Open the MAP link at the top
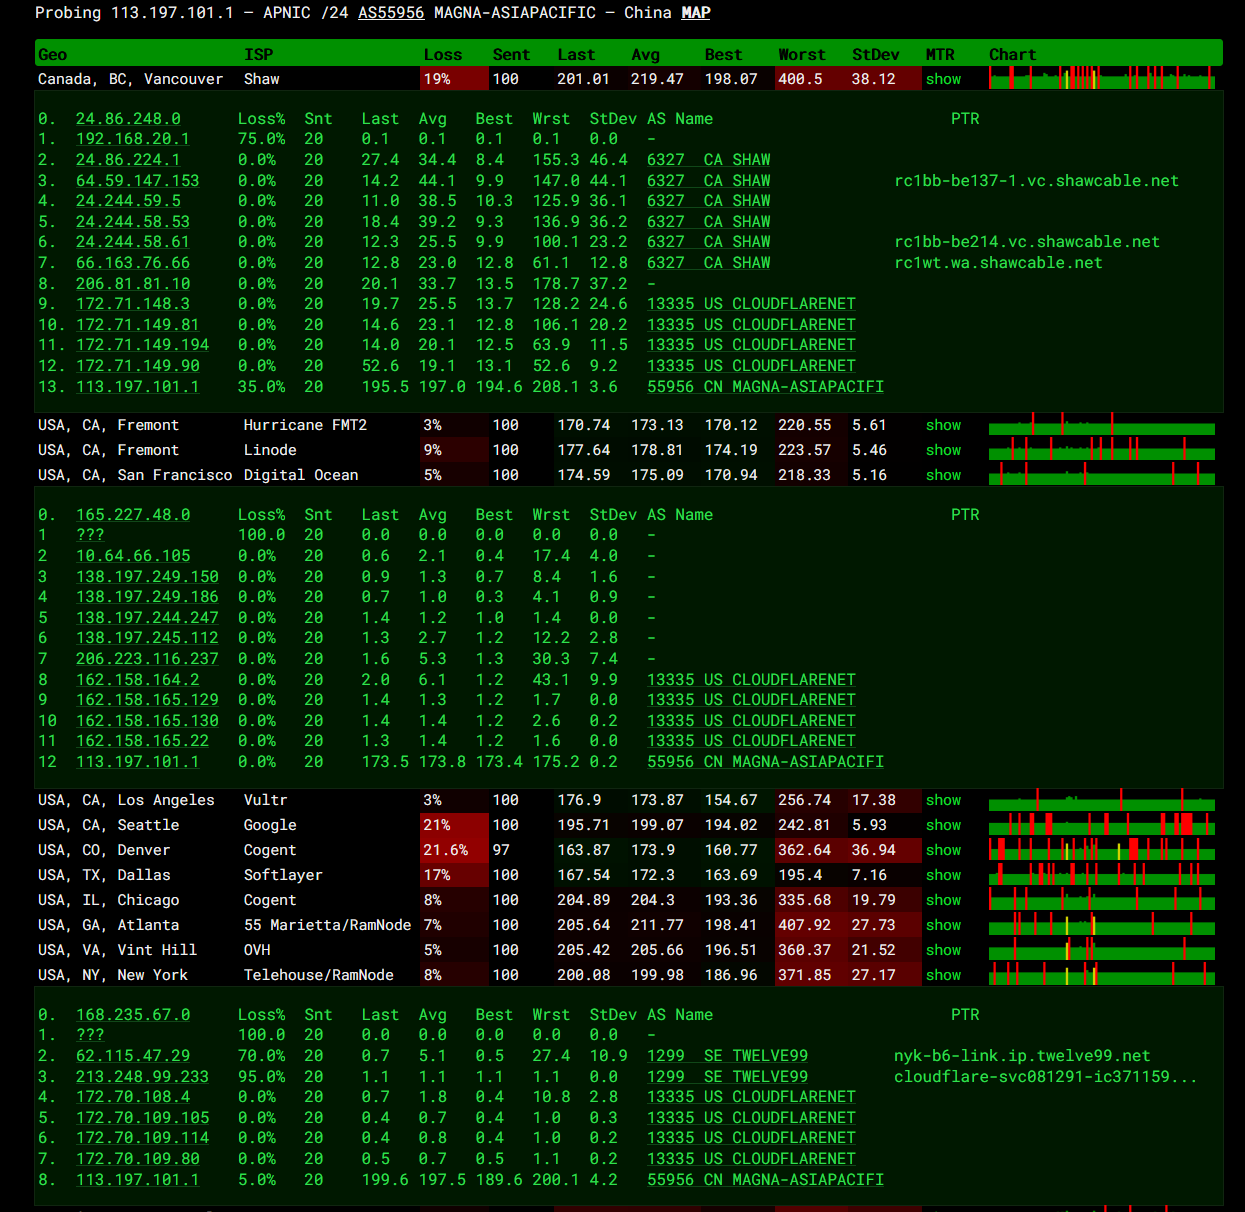The width and height of the screenshot is (1245, 1212). tap(695, 13)
